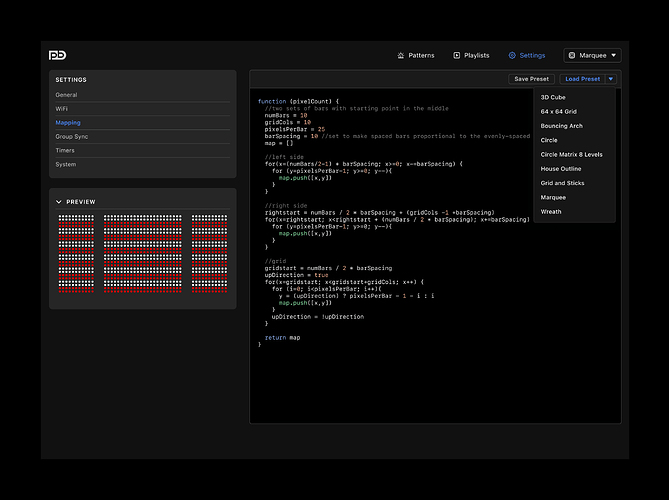The image size is (669, 500).
Task: Click the PREVIEW panel heading
Action: [81, 202]
